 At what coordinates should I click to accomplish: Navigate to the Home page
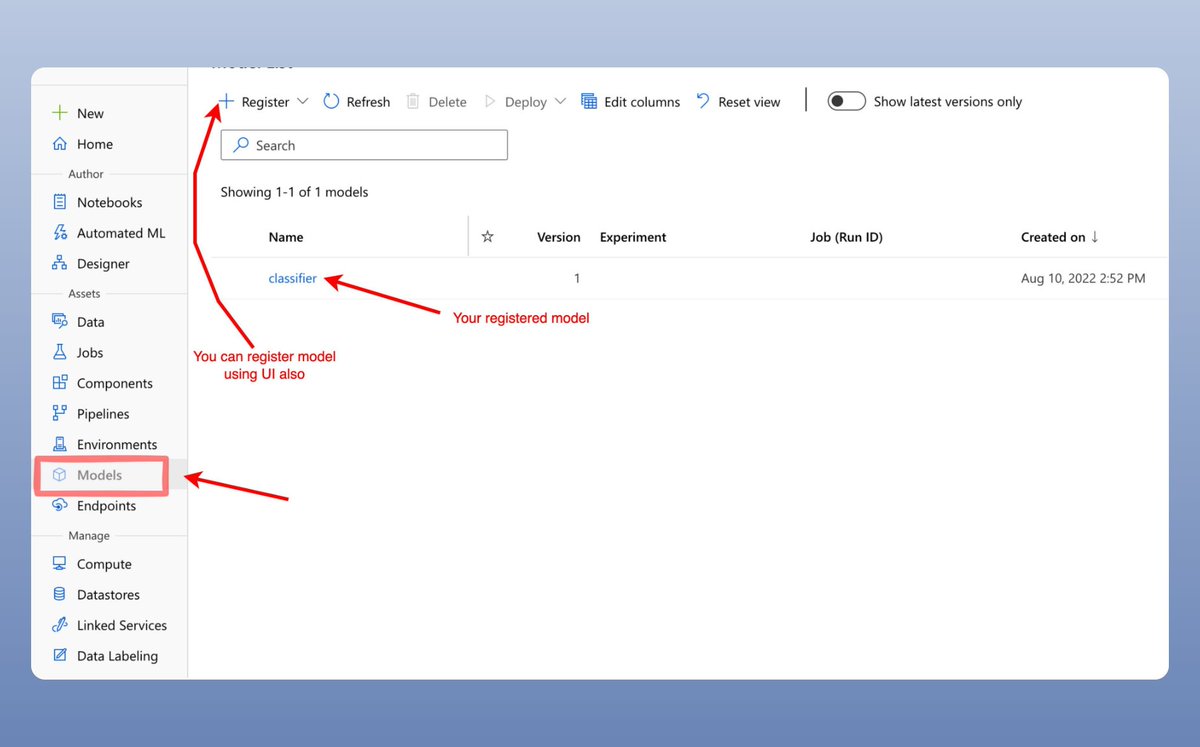[x=93, y=144]
